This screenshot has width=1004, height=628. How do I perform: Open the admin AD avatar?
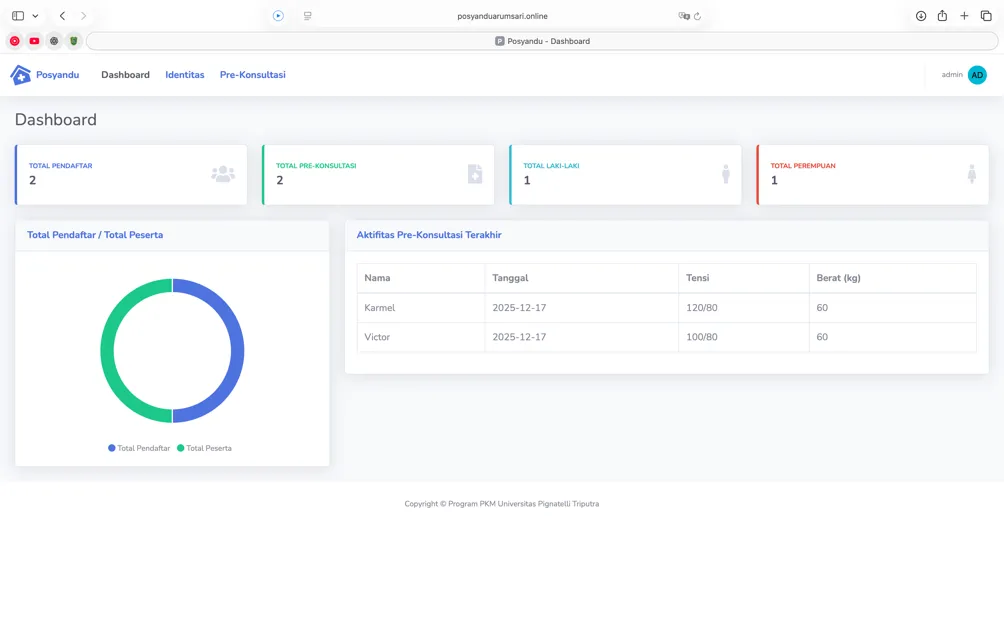977,75
